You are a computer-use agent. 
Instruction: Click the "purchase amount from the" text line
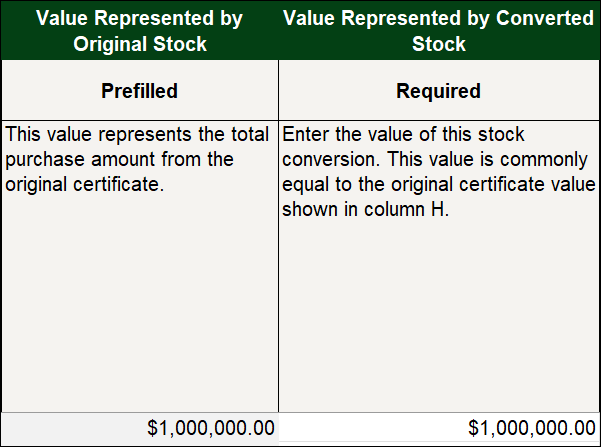[119, 159]
